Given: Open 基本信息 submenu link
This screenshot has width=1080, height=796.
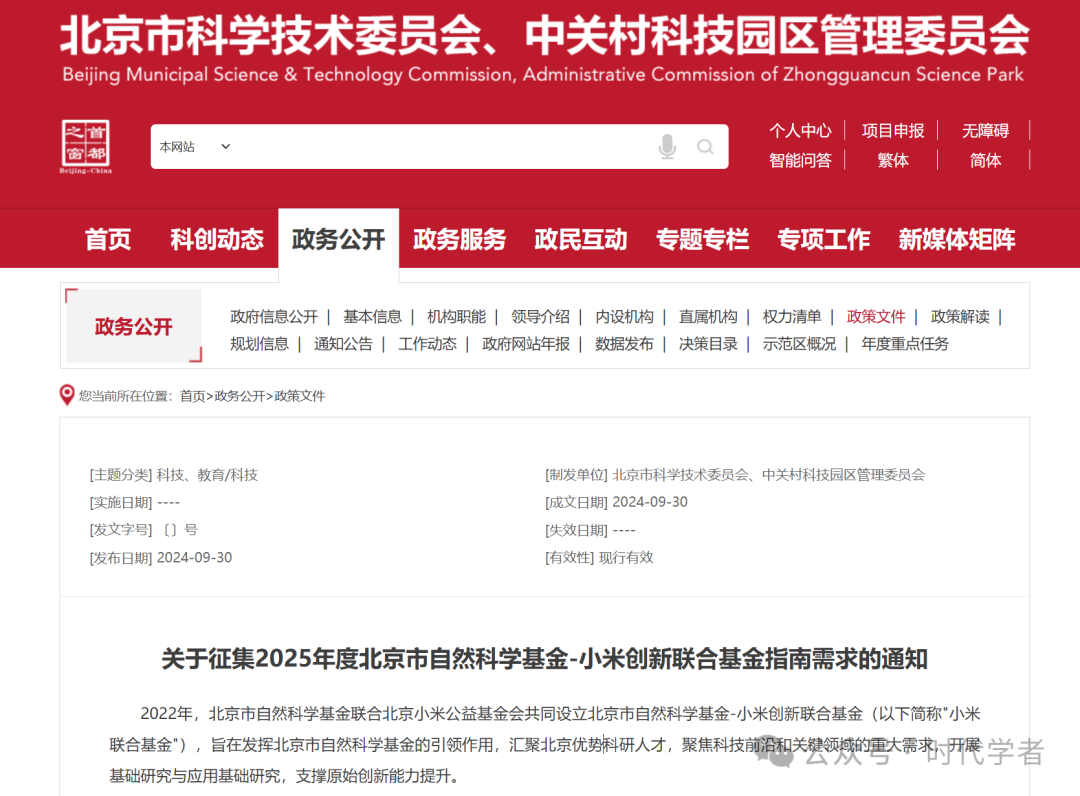Looking at the screenshot, I should (372, 317).
